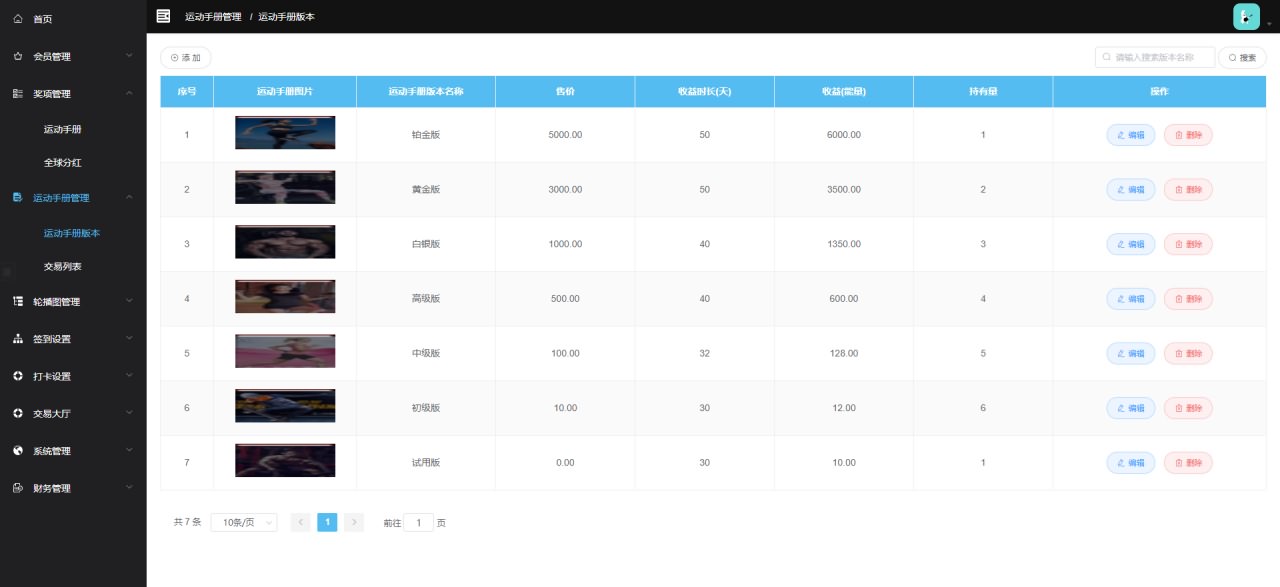Click the 搜索 search button
The height and width of the screenshot is (587, 1280).
tap(1242, 58)
